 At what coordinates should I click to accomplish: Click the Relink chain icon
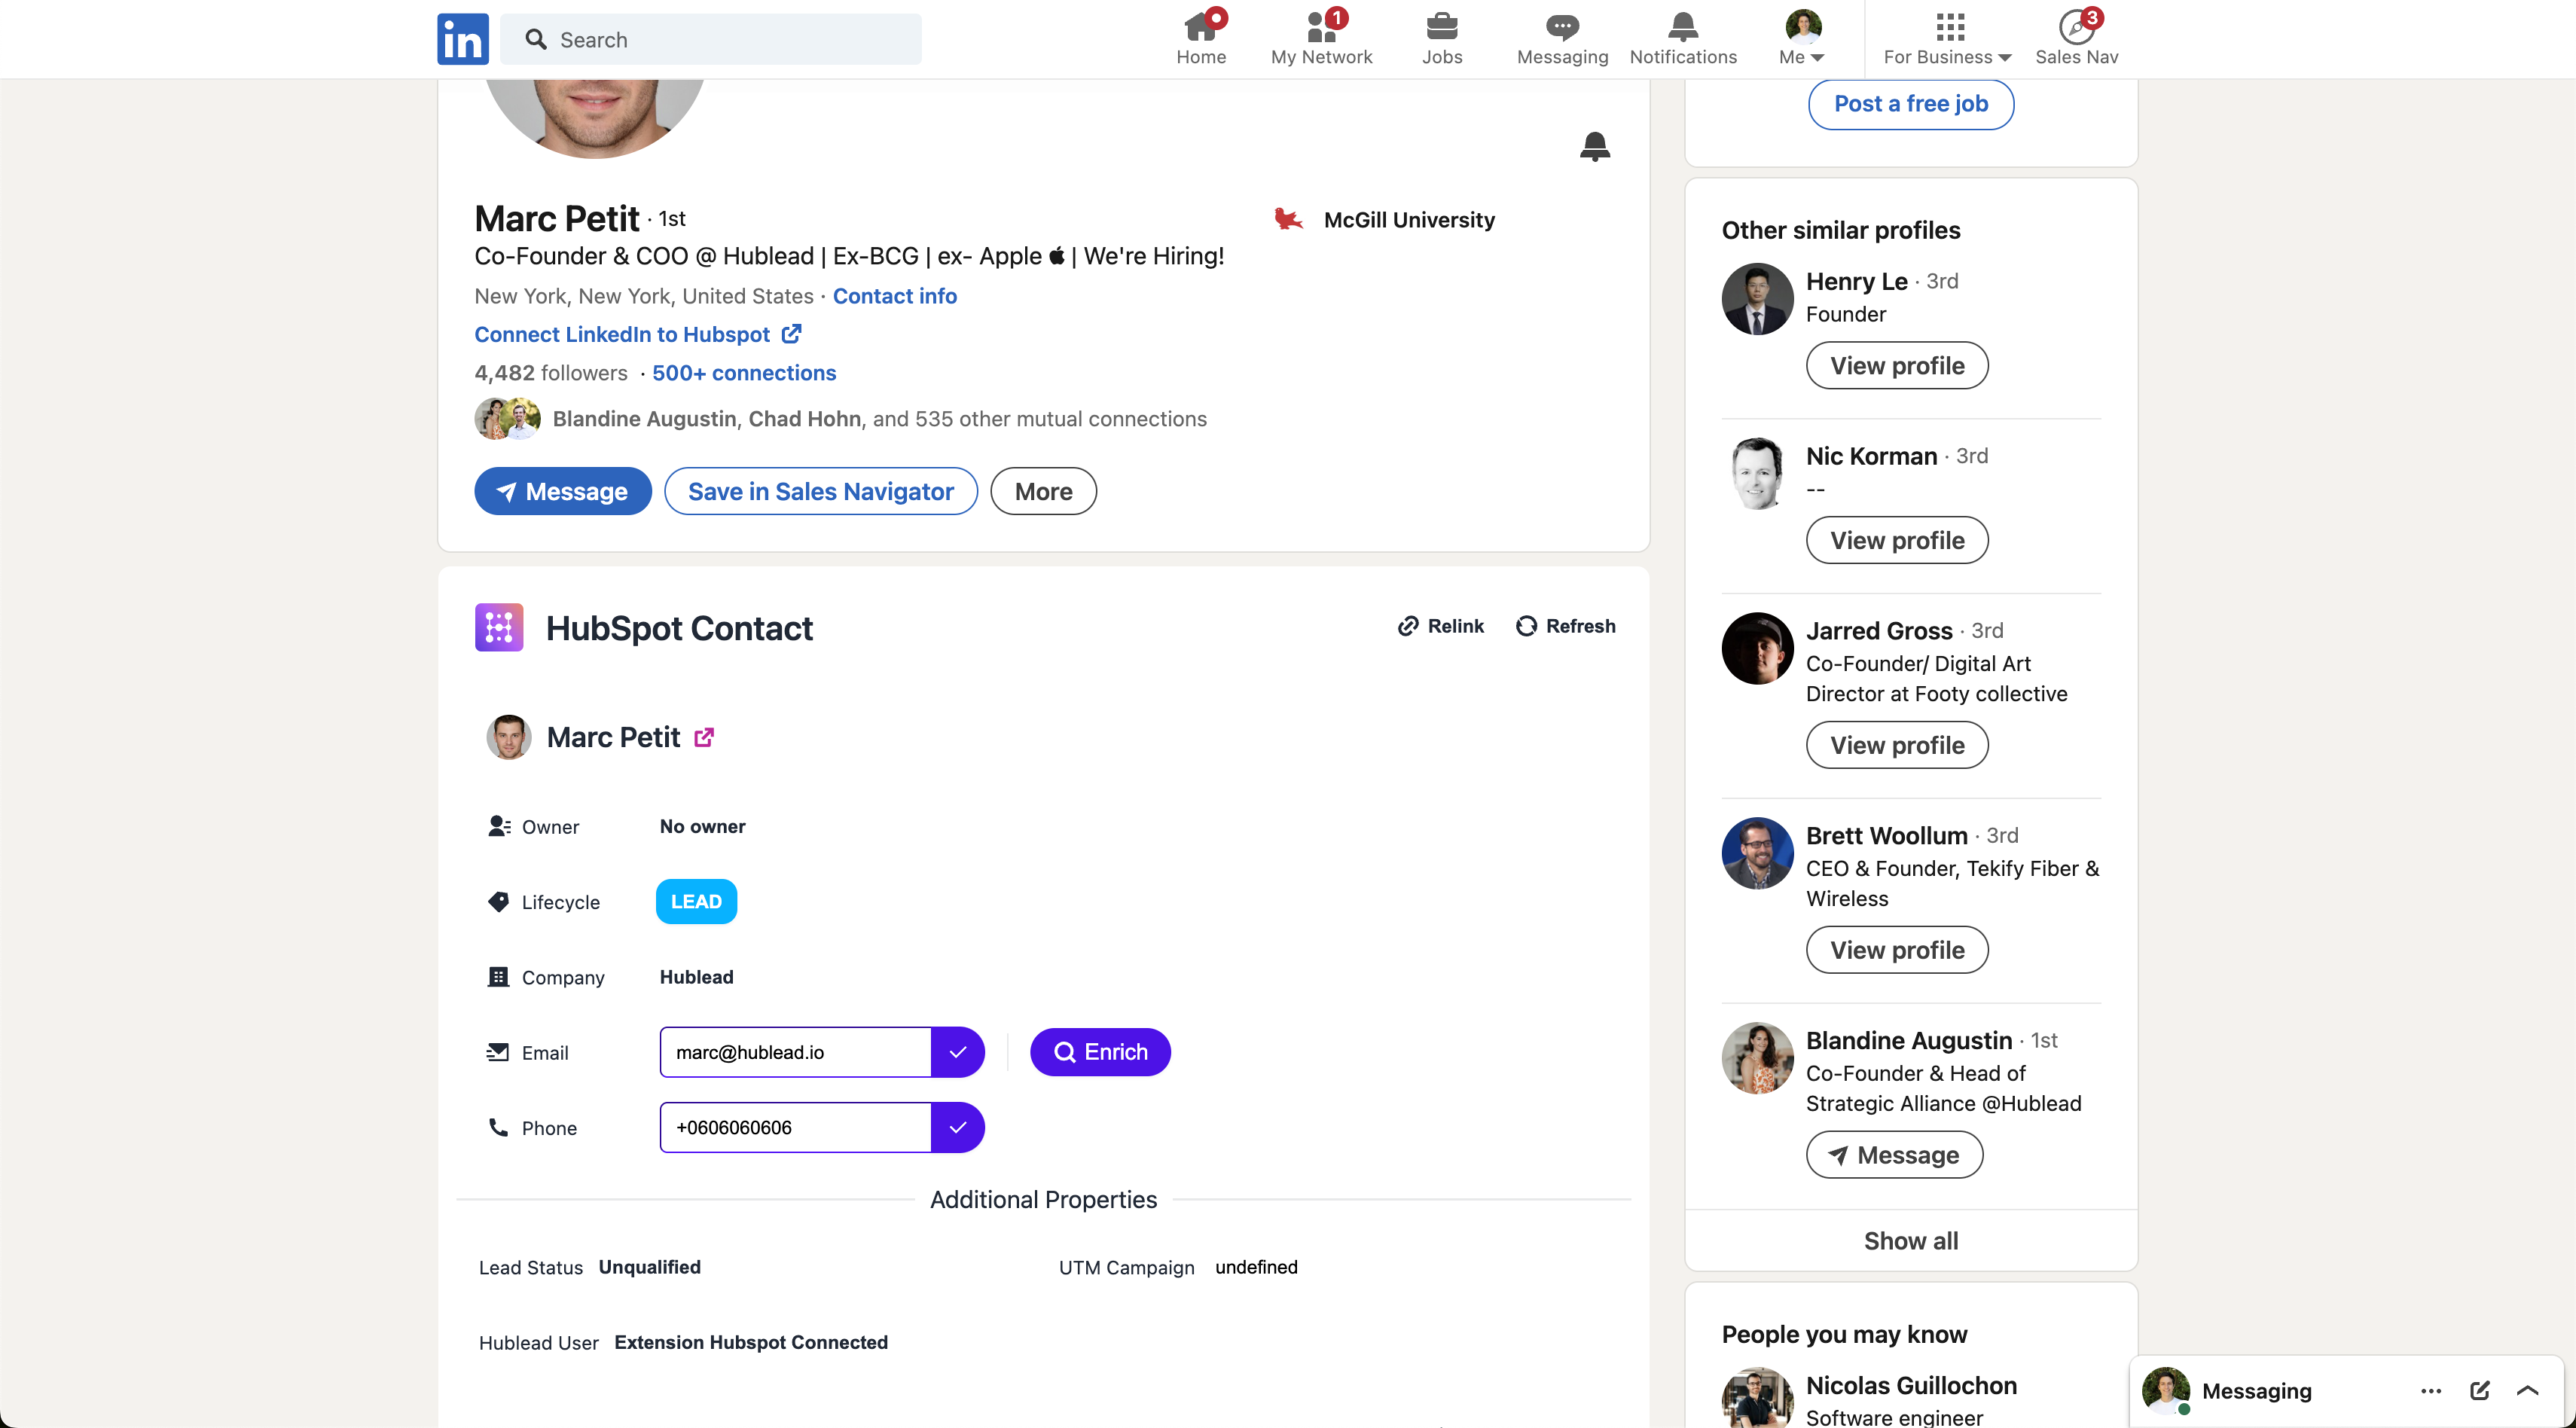point(1408,626)
